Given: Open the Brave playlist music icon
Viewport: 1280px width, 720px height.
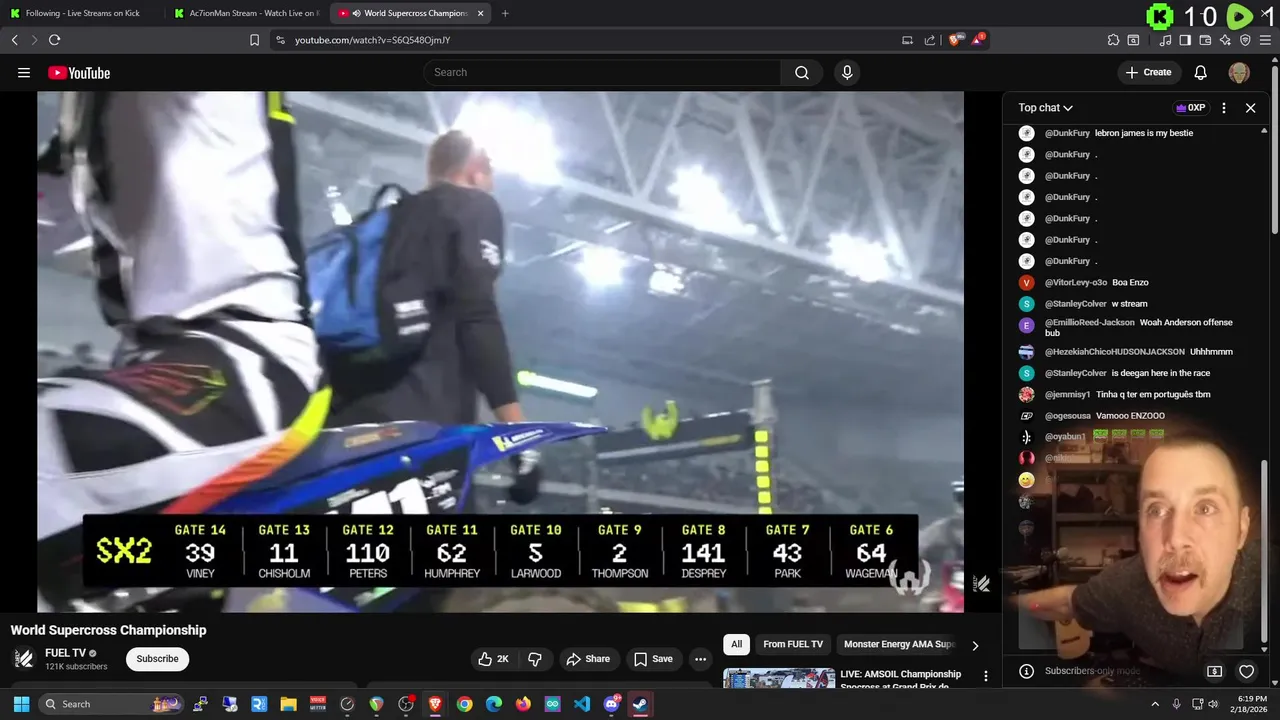Looking at the screenshot, I should point(1166,40).
